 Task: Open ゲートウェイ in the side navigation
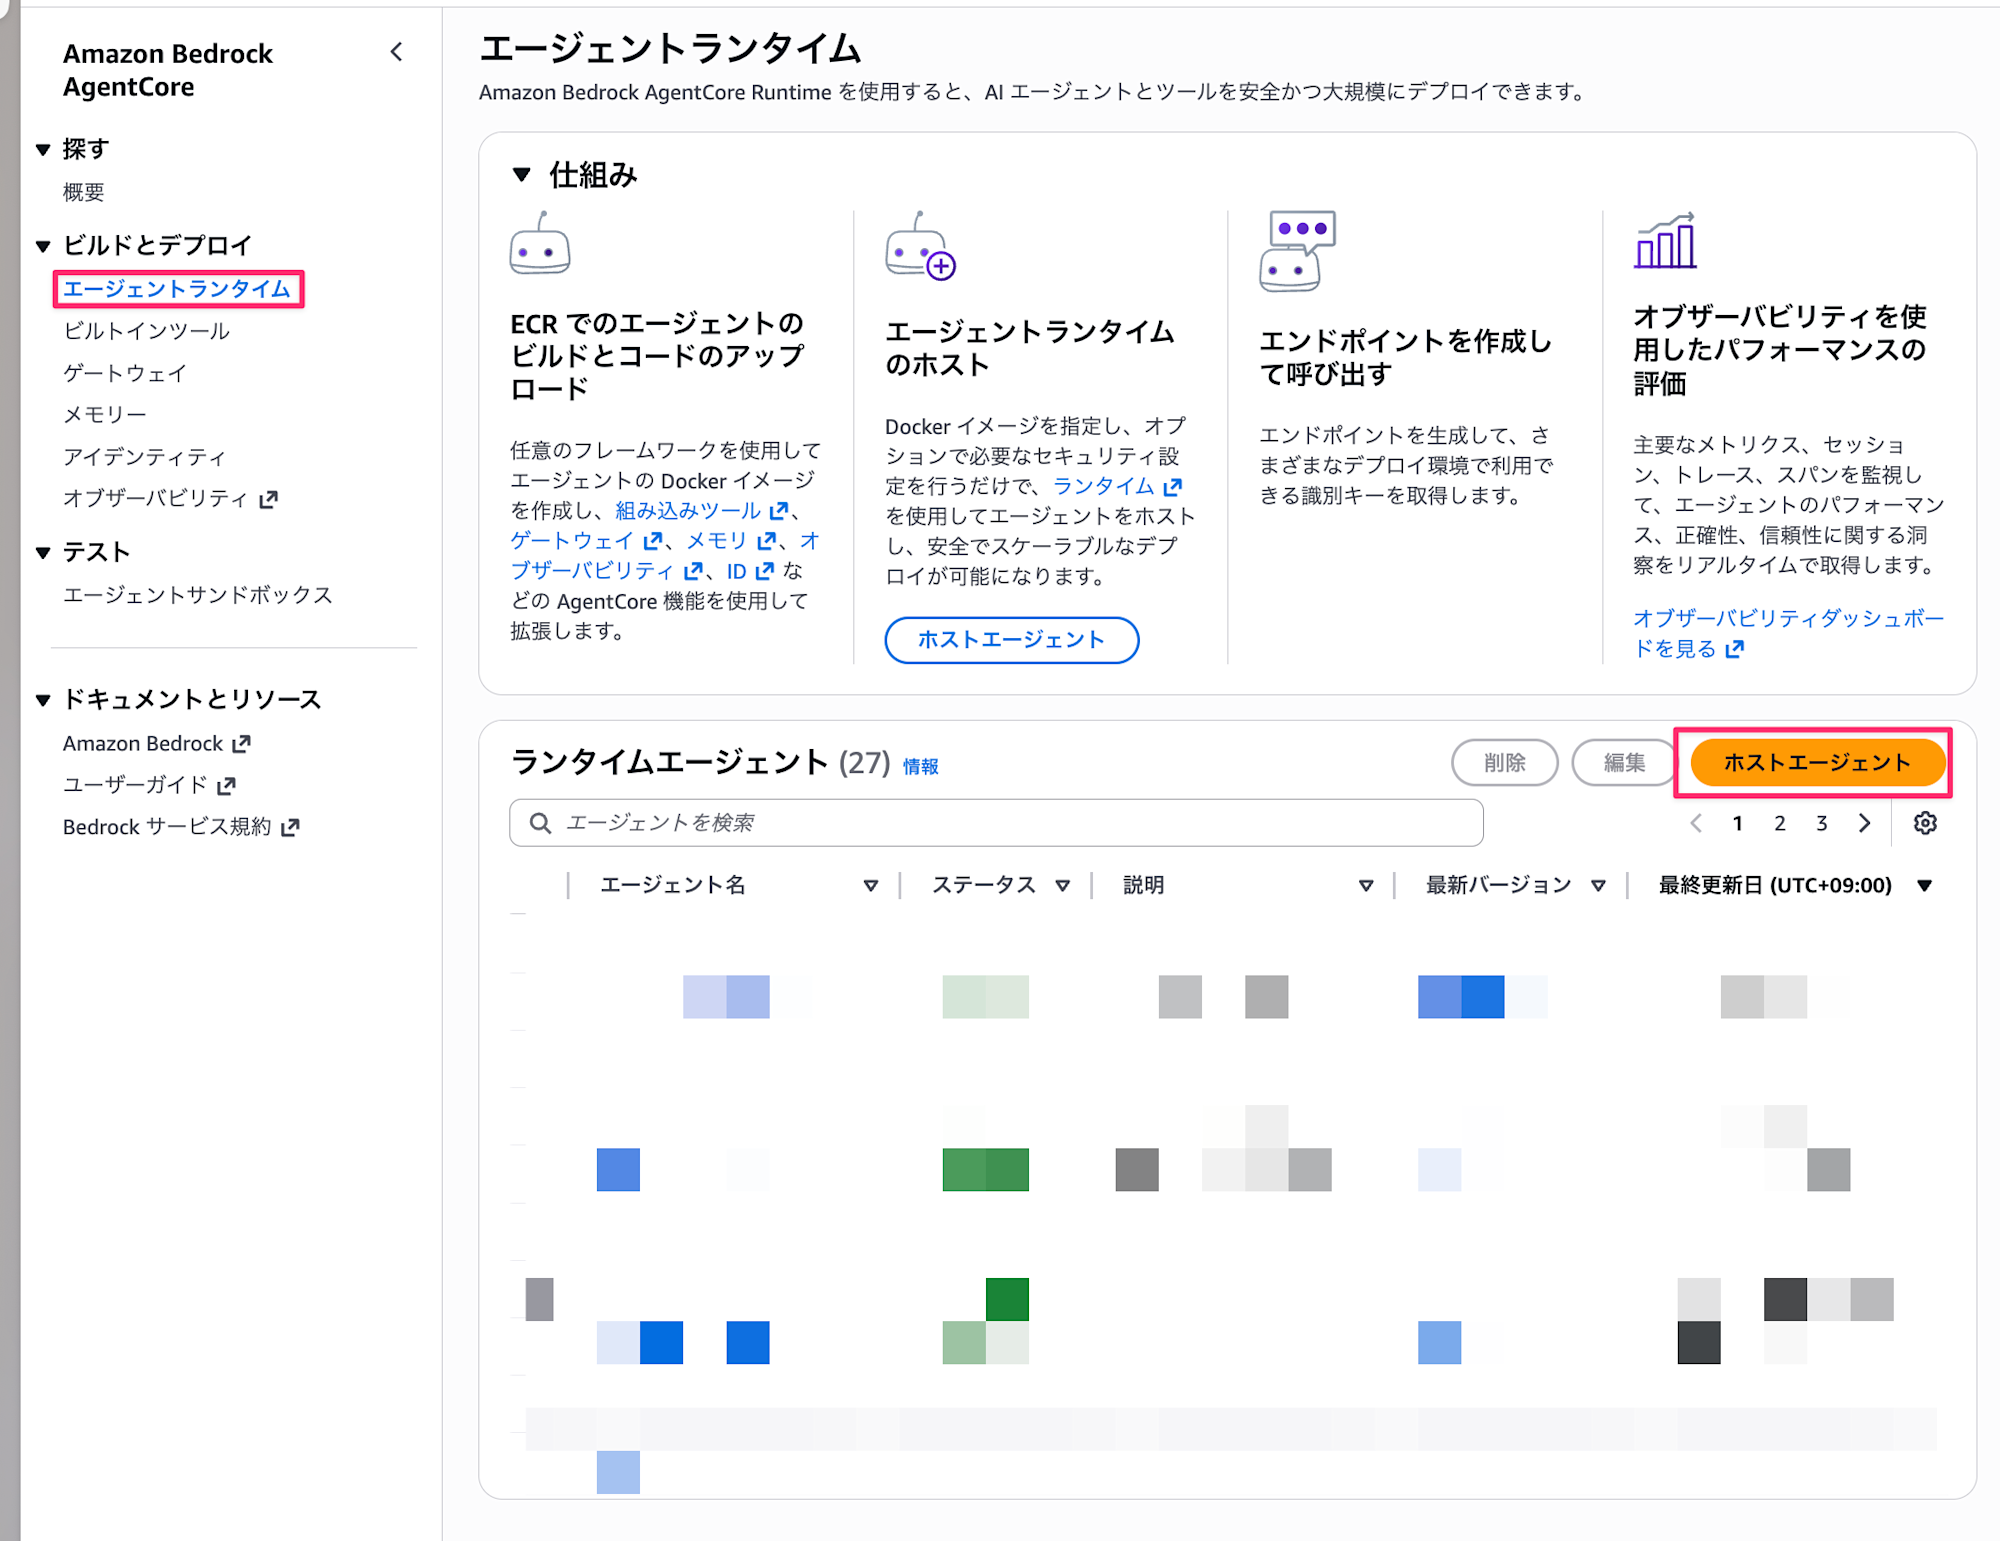(125, 373)
